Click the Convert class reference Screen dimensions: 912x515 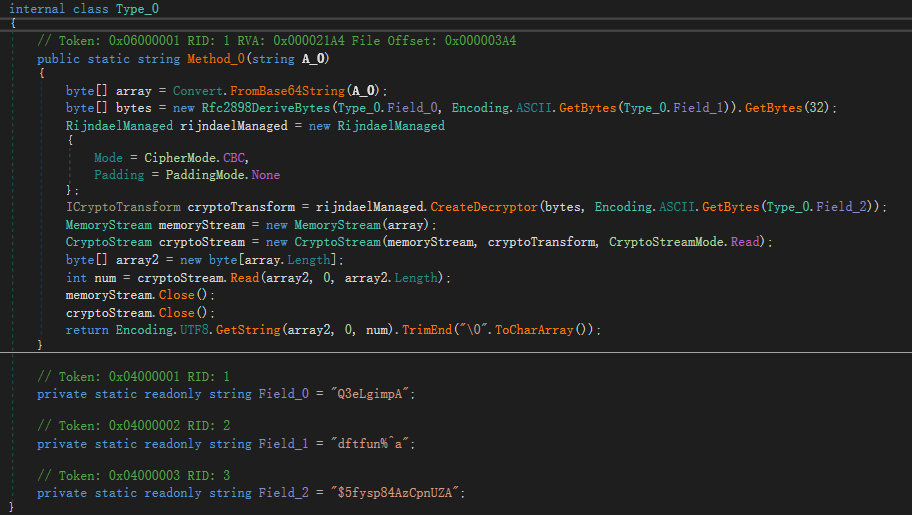click(x=198, y=91)
